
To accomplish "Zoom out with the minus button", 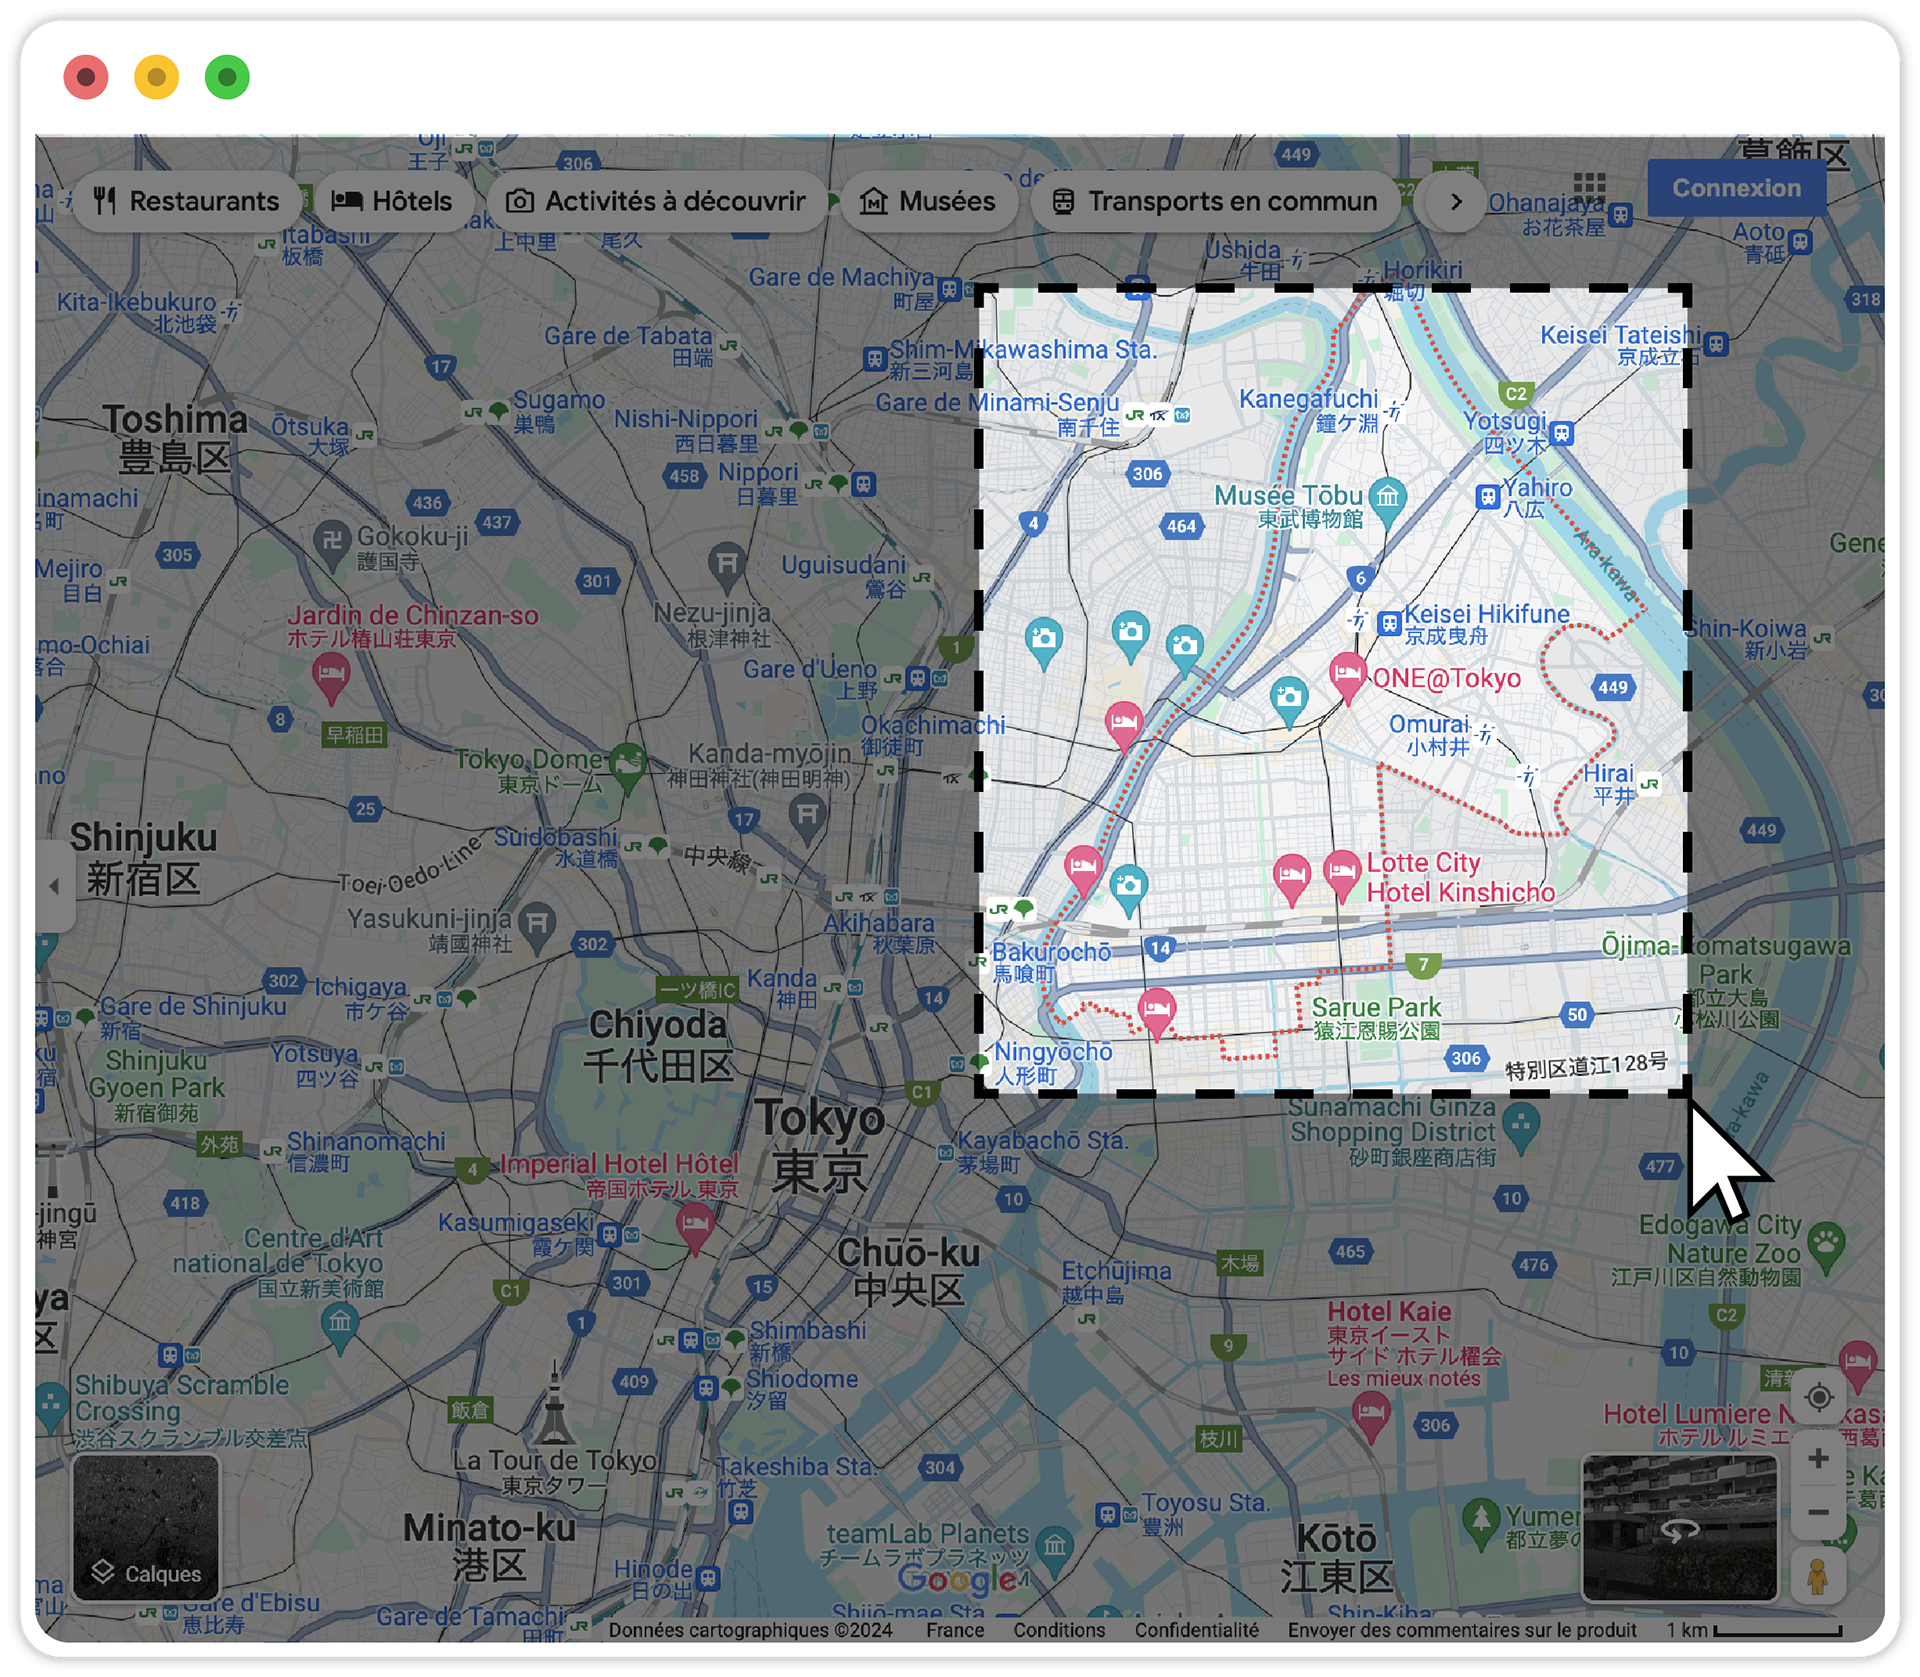I will click(1819, 1512).
